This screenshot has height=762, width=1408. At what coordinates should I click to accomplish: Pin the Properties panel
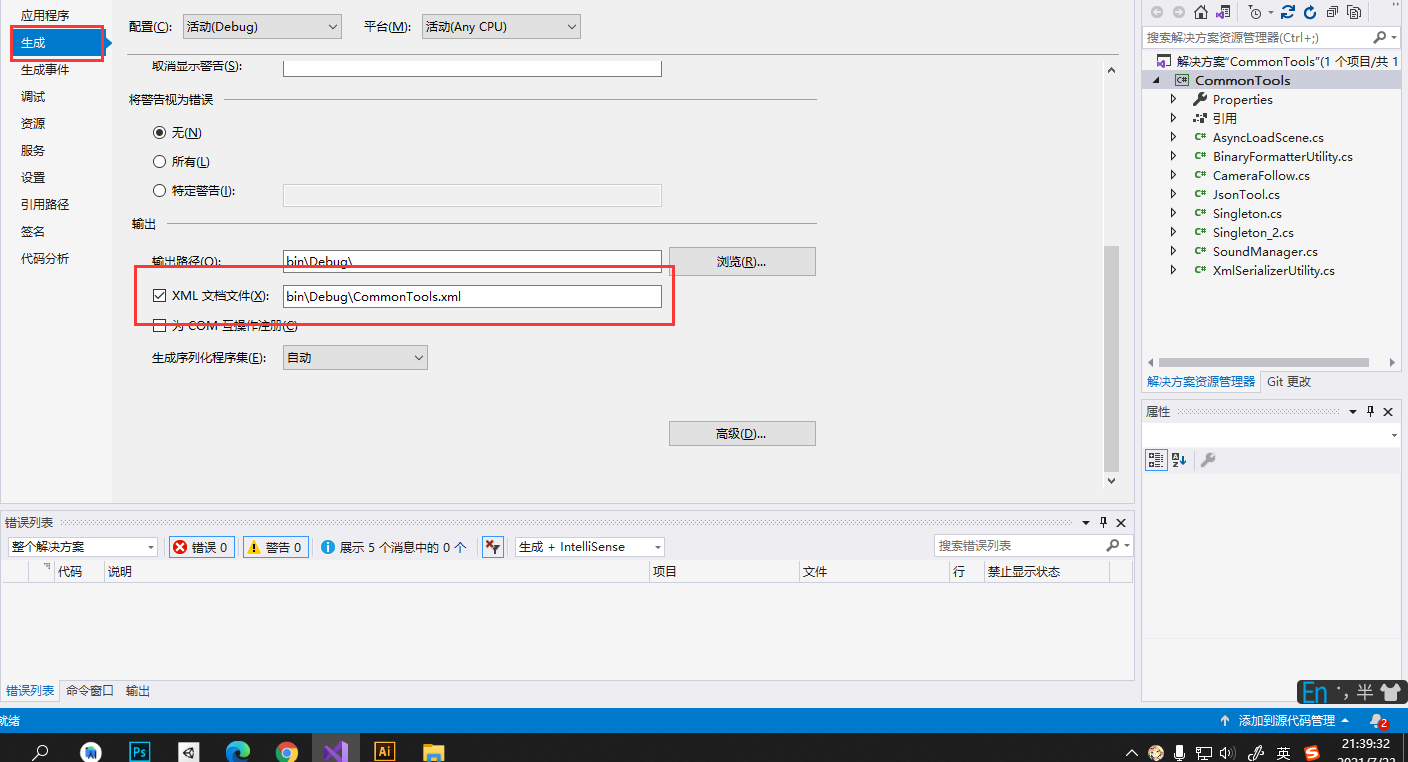tap(1371, 412)
